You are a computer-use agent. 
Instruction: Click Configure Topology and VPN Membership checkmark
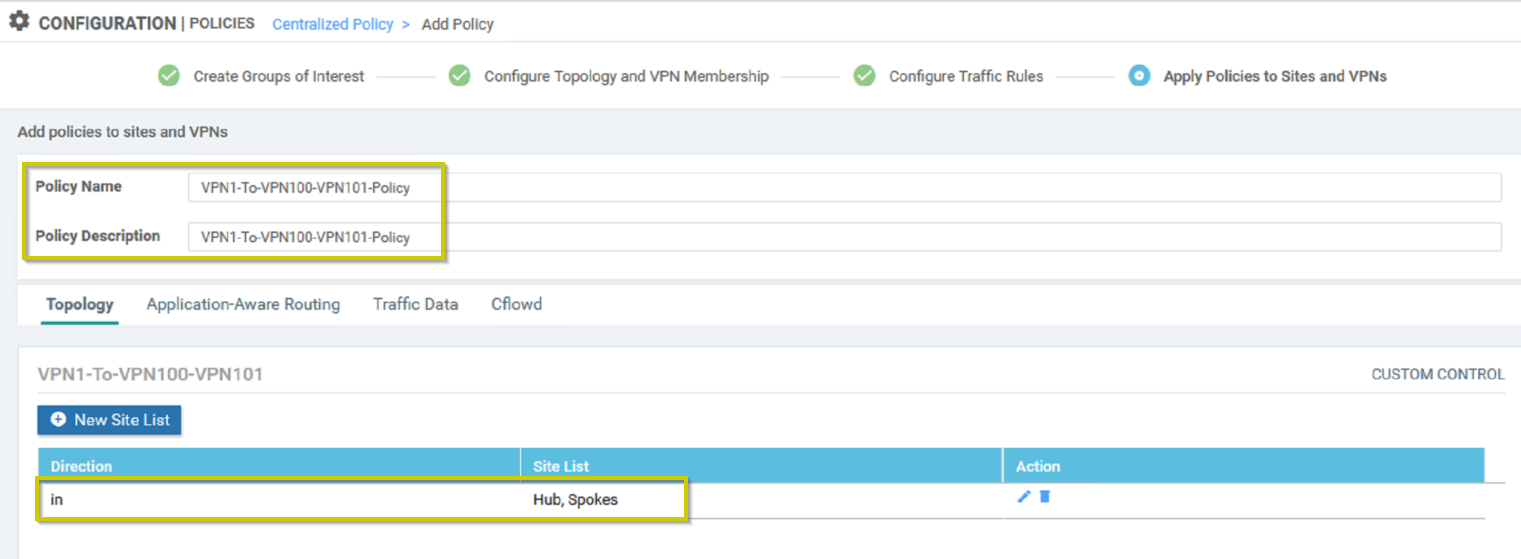coord(459,76)
